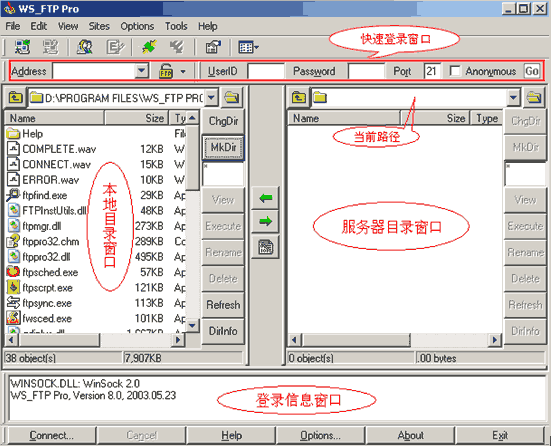
Task: Open the View menu
Action: [68, 26]
